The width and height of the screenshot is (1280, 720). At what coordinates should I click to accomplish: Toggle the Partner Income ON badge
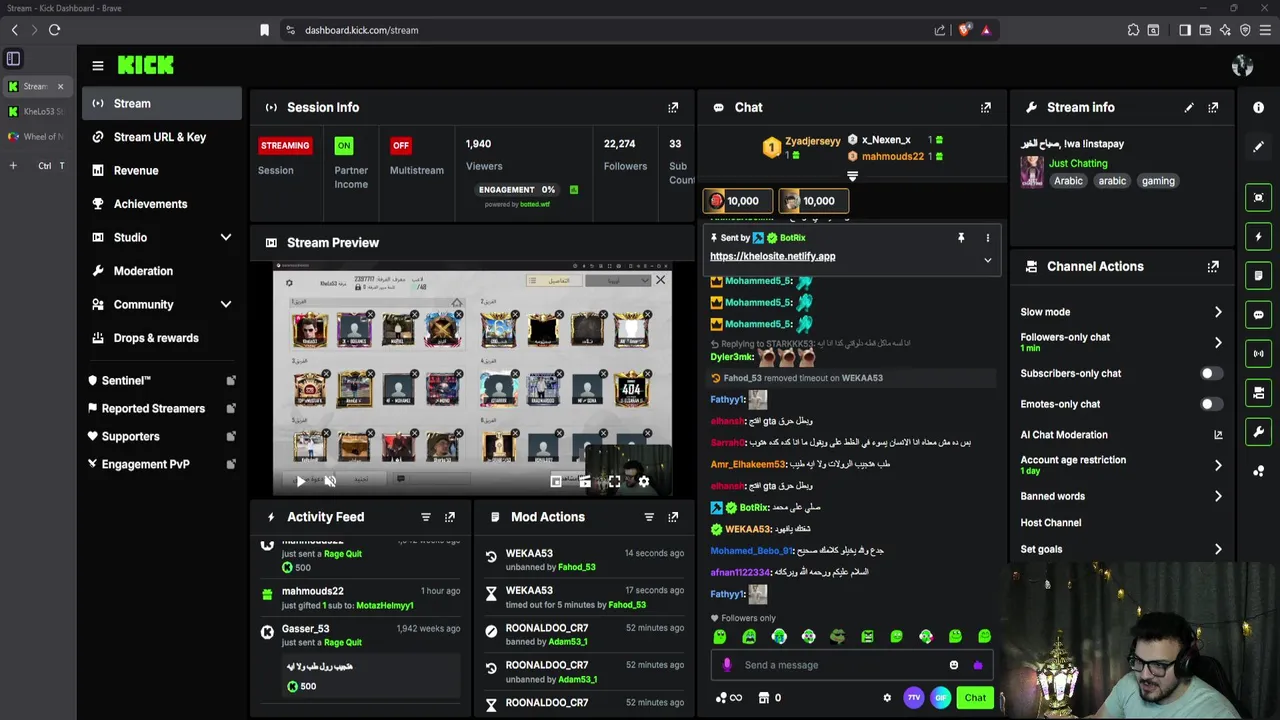[344, 145]
